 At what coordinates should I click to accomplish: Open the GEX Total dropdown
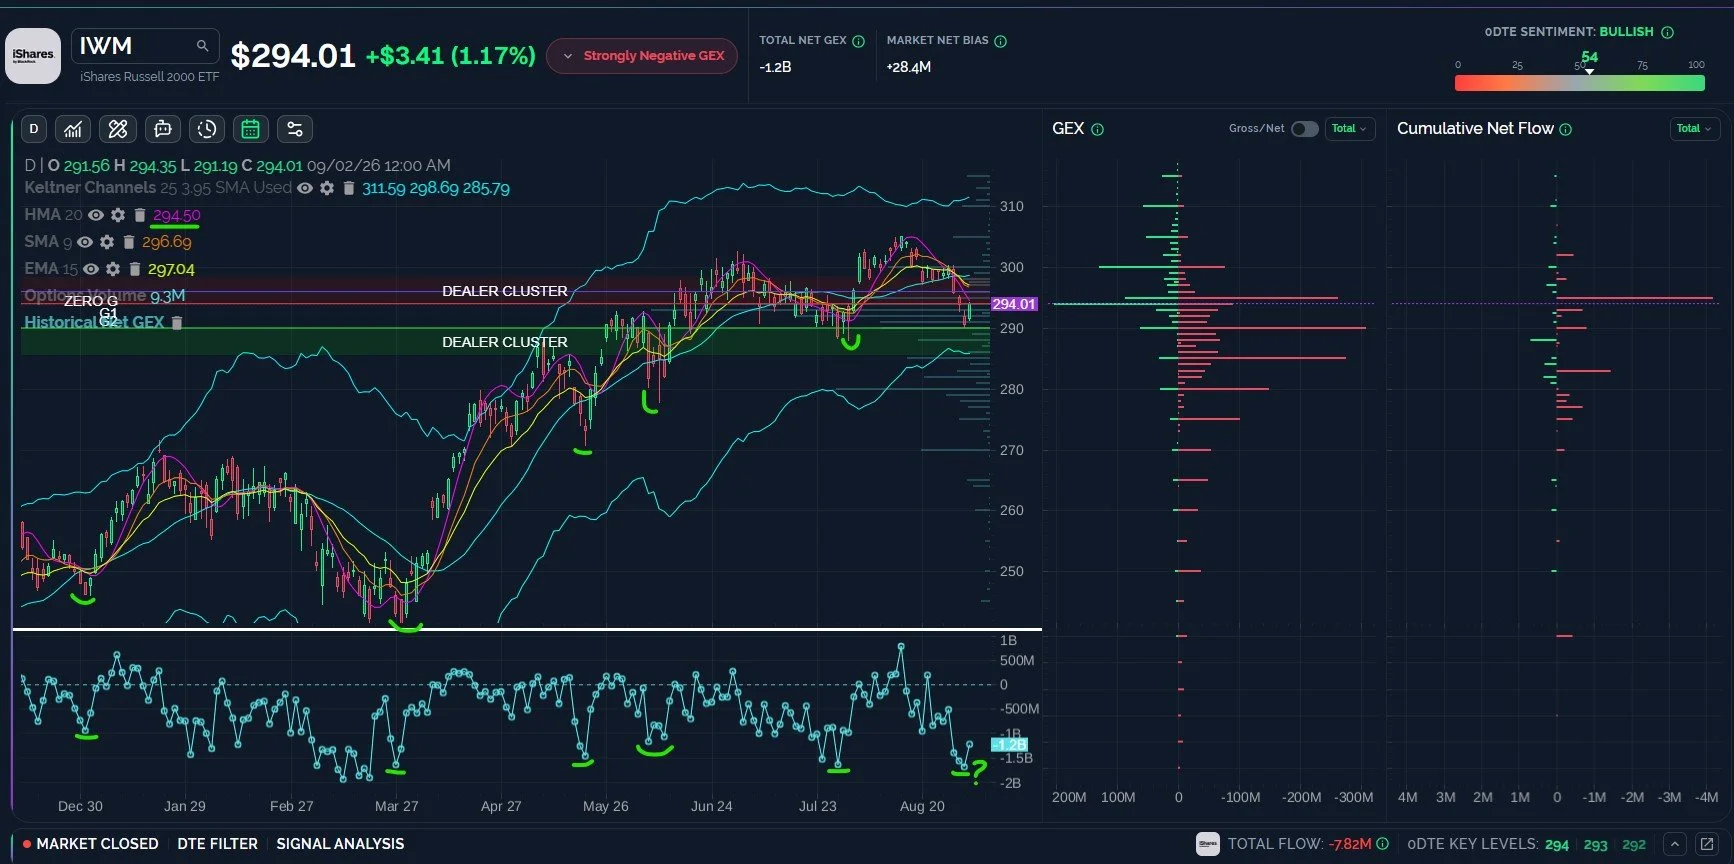click(x=1350, y=129)
